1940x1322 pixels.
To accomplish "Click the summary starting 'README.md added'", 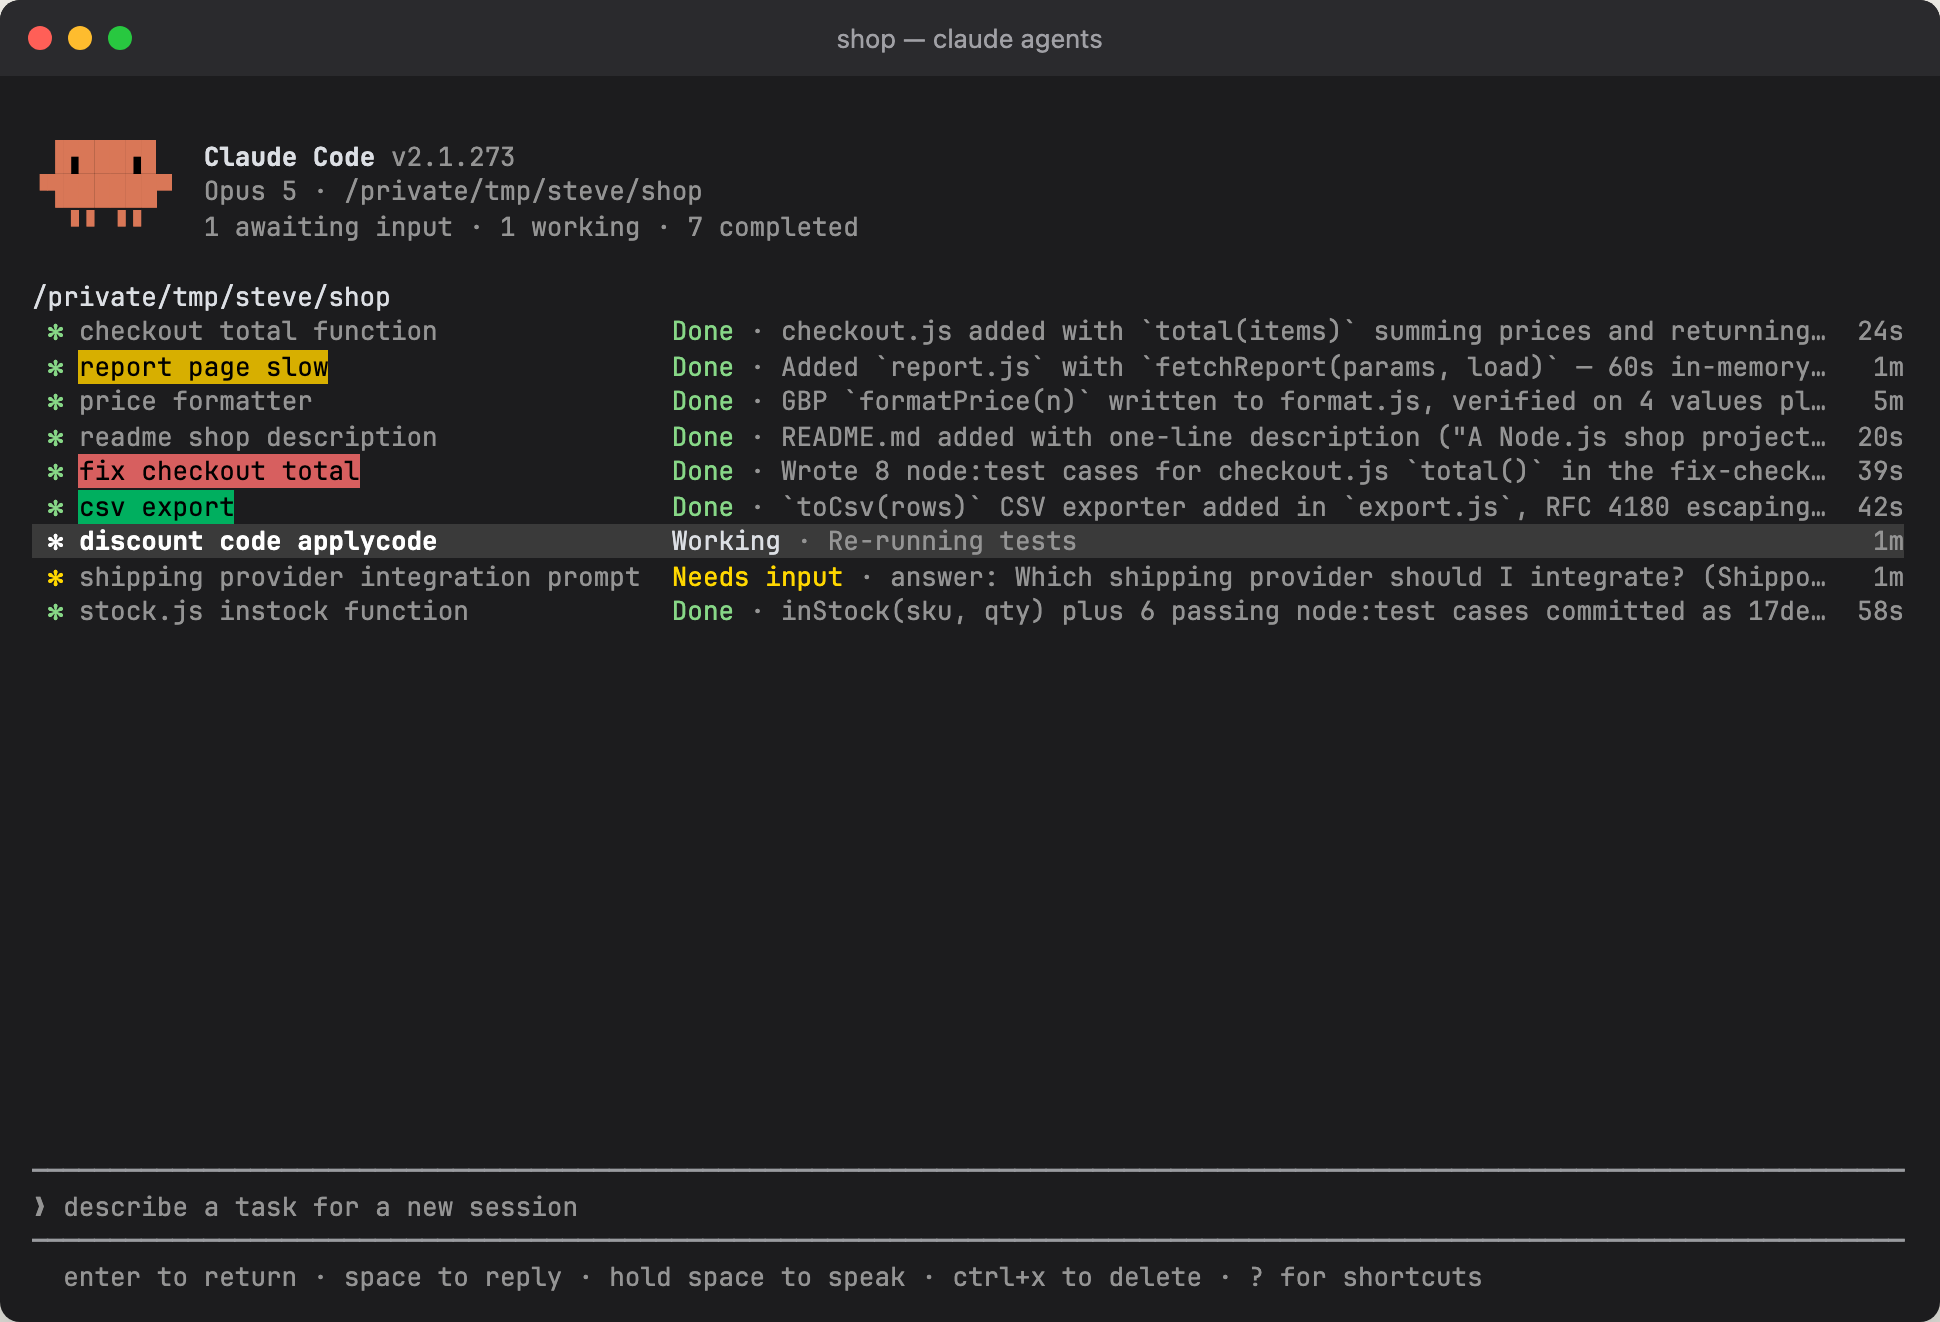I will 1303,437.
